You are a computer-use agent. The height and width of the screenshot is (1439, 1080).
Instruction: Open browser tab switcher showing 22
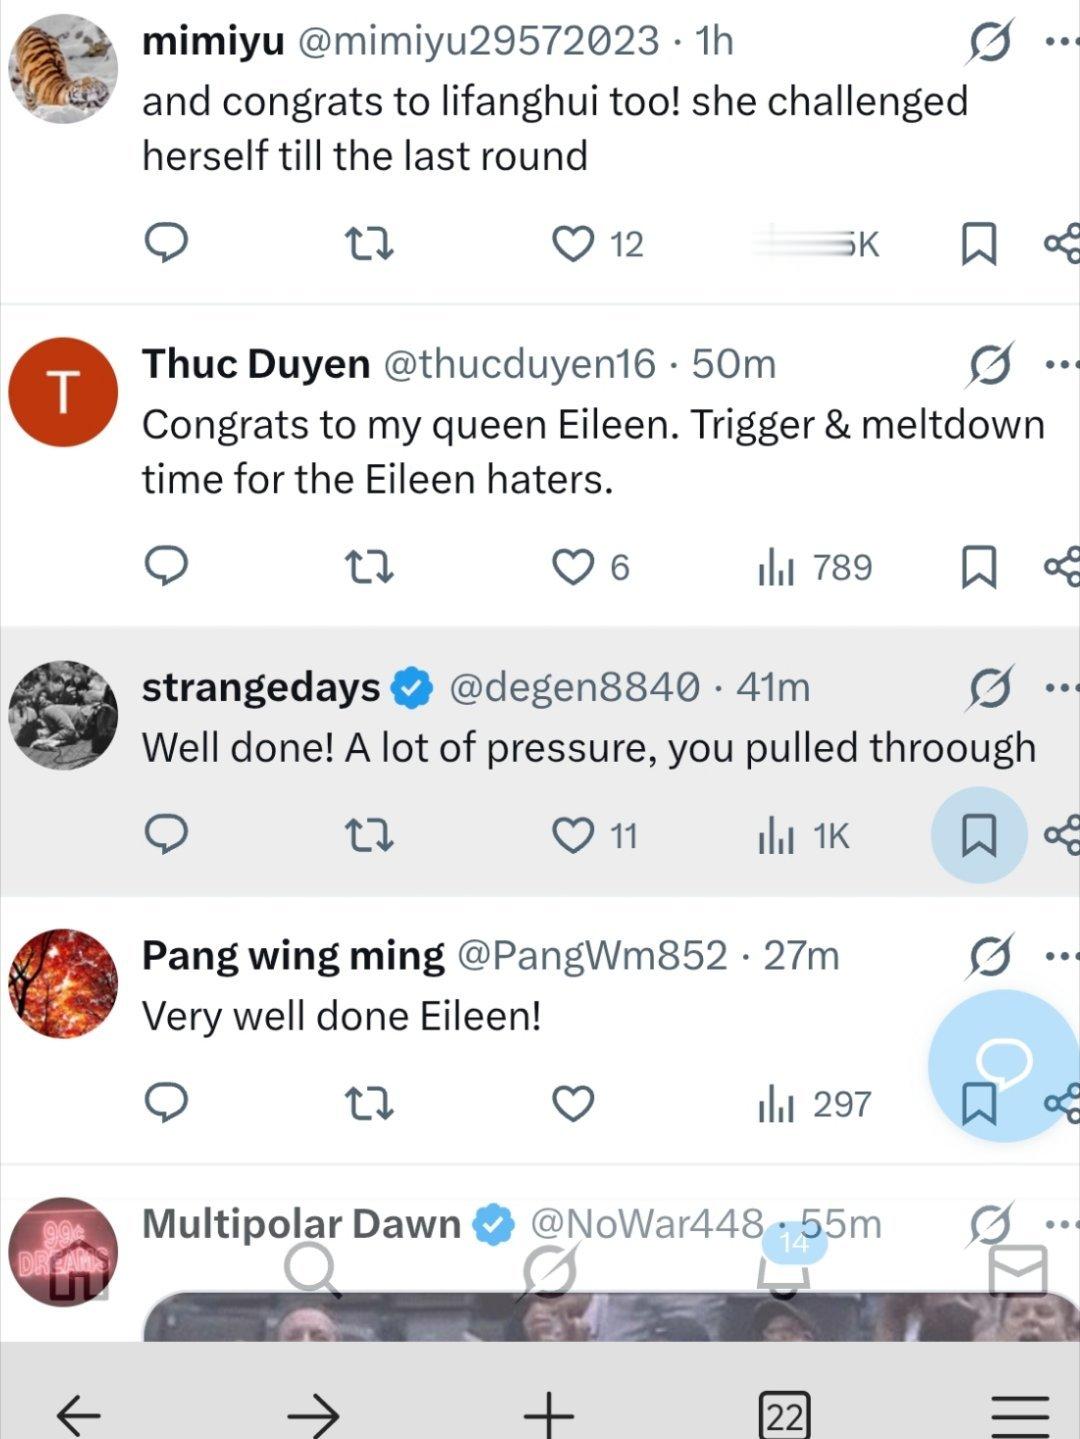coord(785,1415)
